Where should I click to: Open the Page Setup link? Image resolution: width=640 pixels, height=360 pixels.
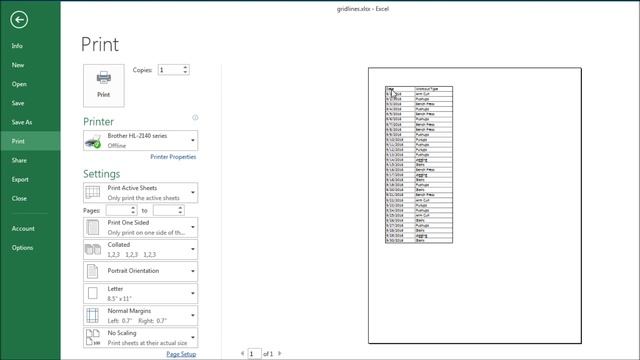(181, 354)
